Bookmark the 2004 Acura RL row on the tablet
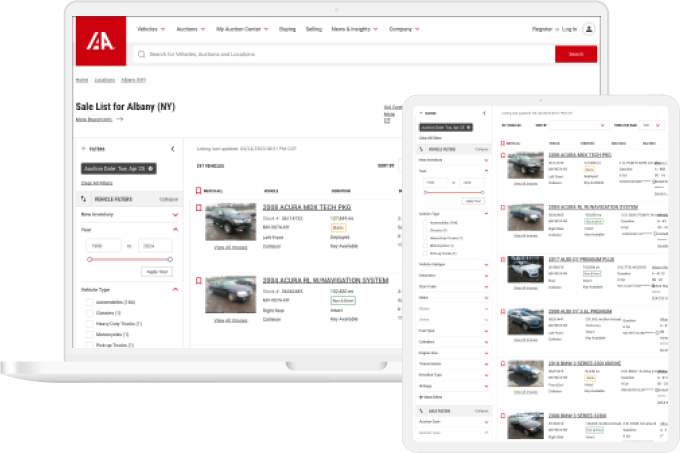 [503, 208]
